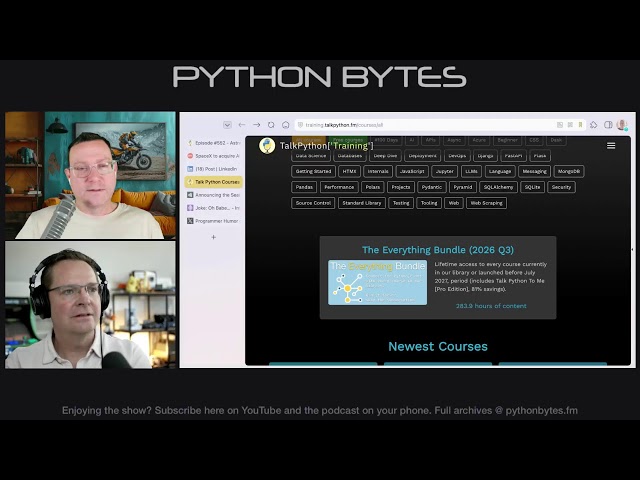
Task: Select the Language tag
Action: [x=500, y=171]
